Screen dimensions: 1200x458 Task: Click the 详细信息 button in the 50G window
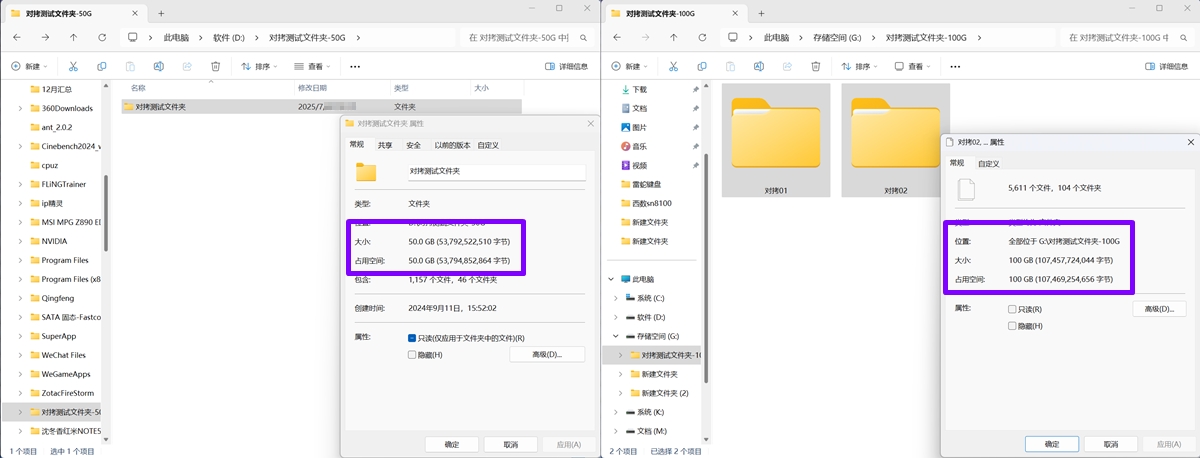click(566, 67)
